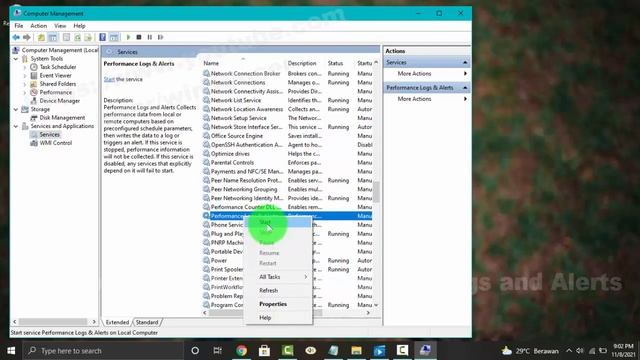The width and height of the screenshot is (640, 360).
Task: Collapse Services and Applications tree node
Action: (16, 126)
